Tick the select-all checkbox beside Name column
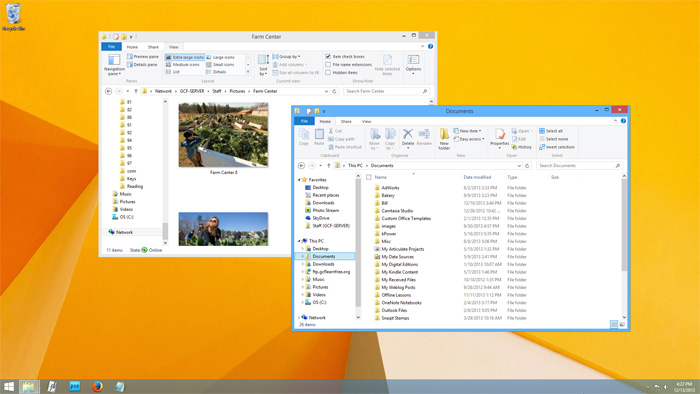This screenshot has height=394, width=700. click(369, 178)
